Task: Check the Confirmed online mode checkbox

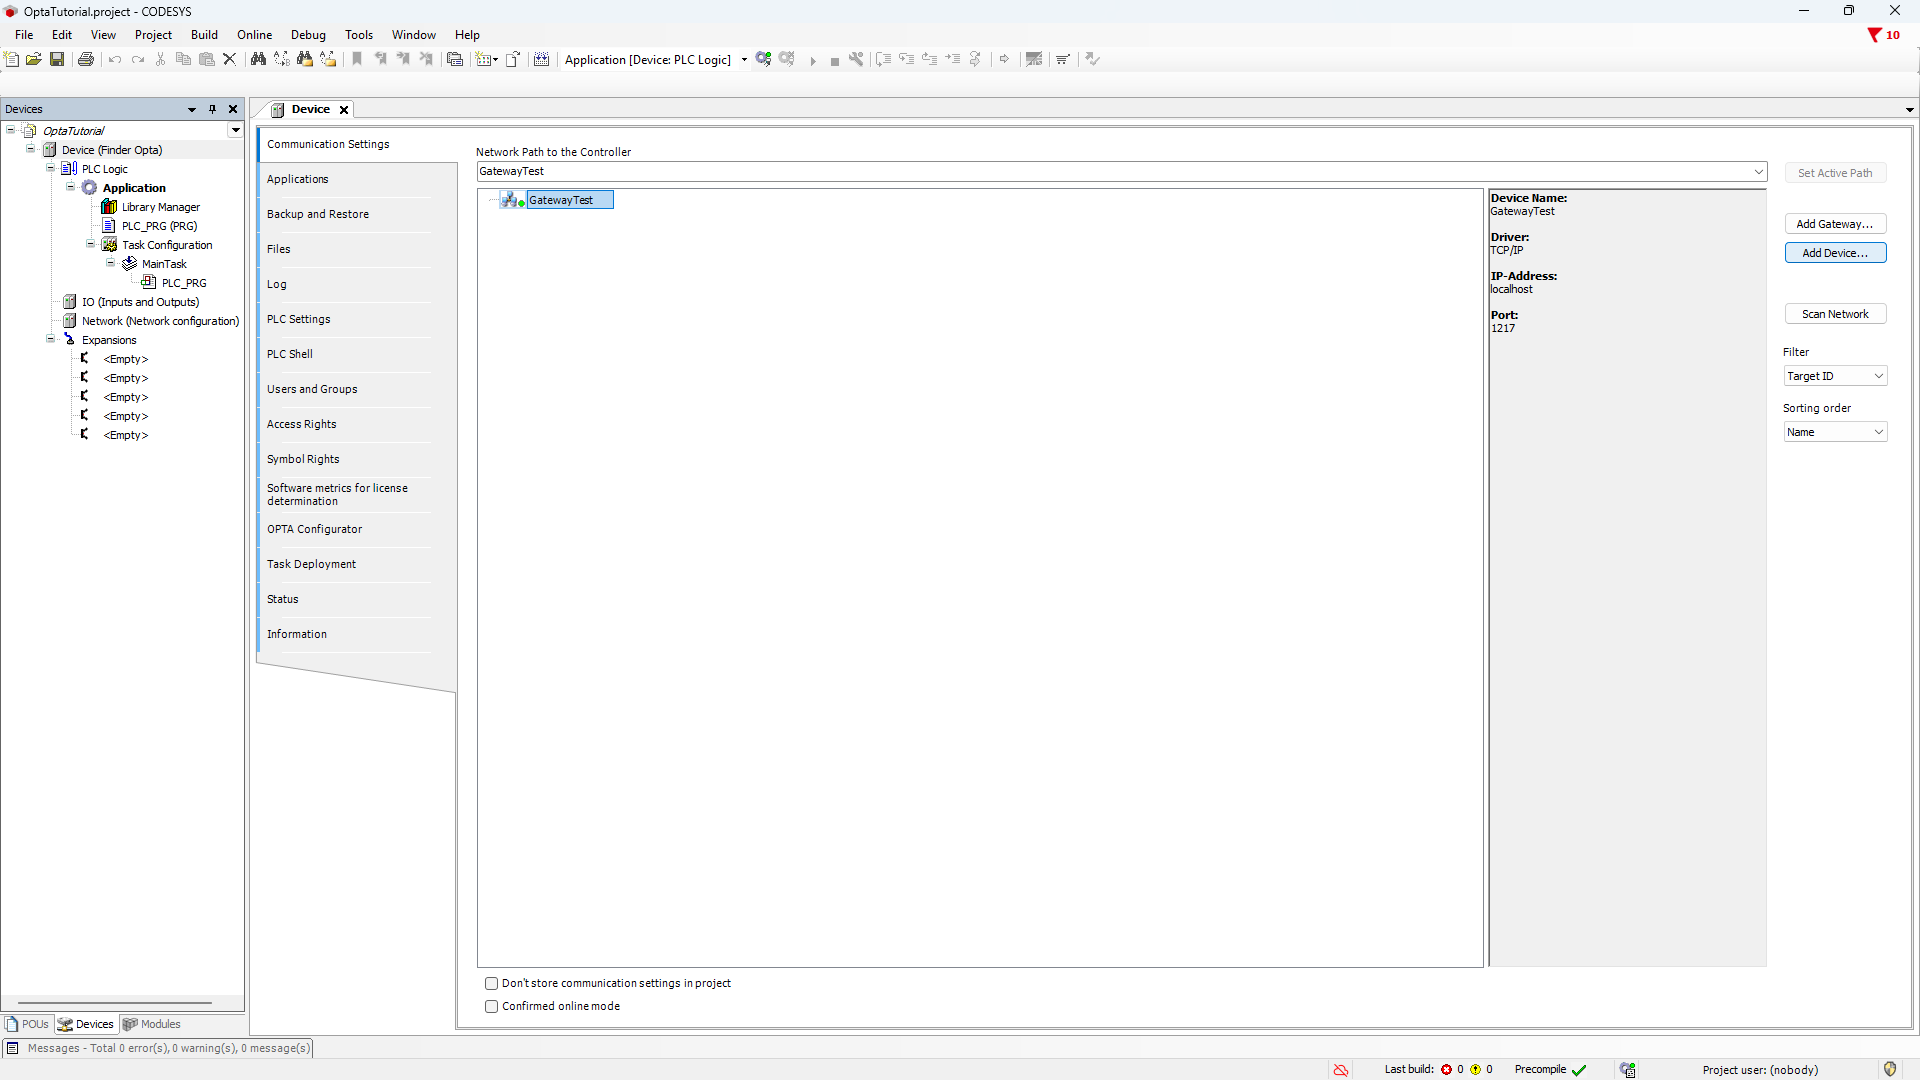Action: pyautogui.click(x=491, y=1007)
